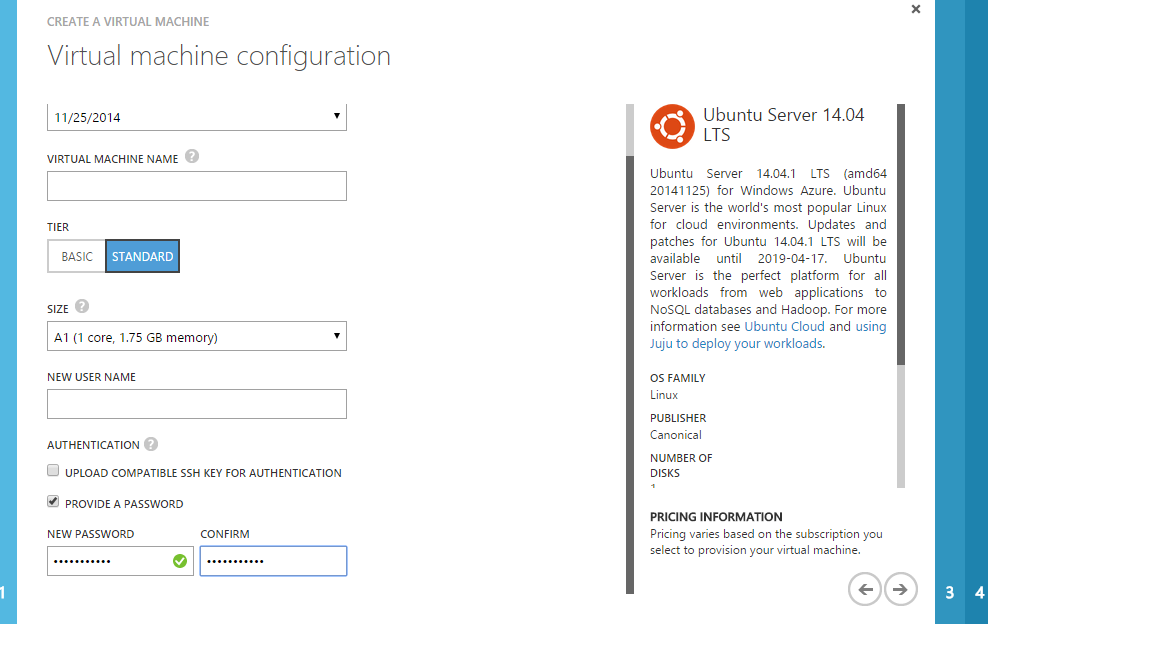Select the Standard tier
The image size is (1152, 648).
[x=143, y=256]
